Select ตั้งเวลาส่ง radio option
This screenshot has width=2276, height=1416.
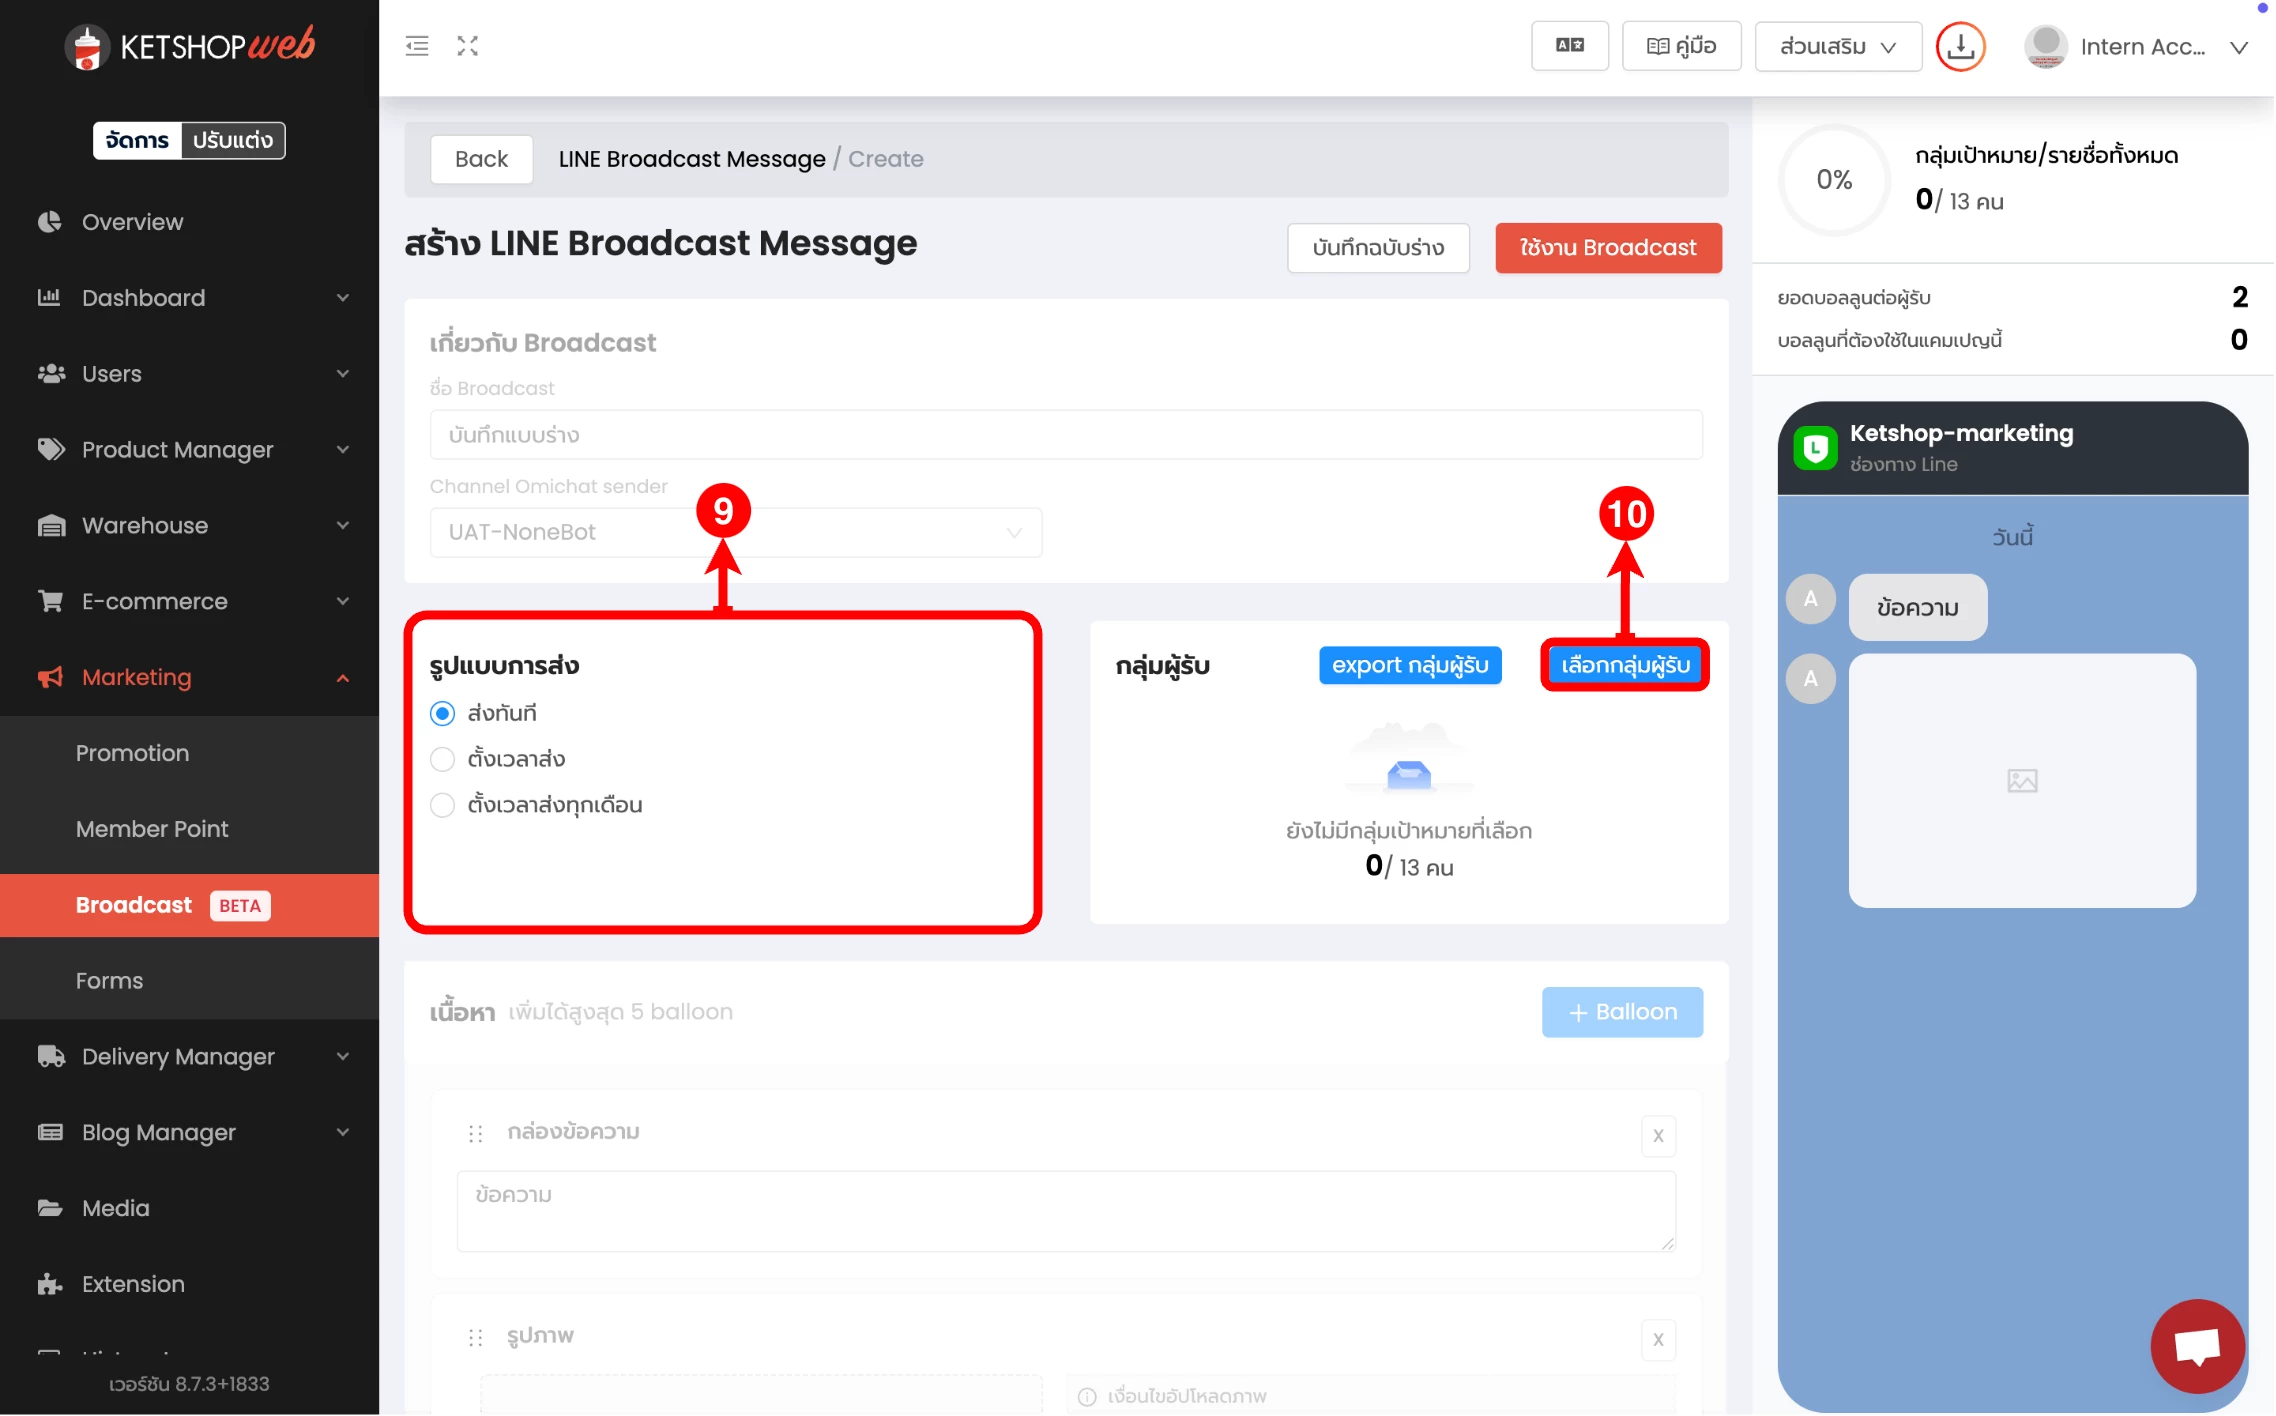[442, 760]
